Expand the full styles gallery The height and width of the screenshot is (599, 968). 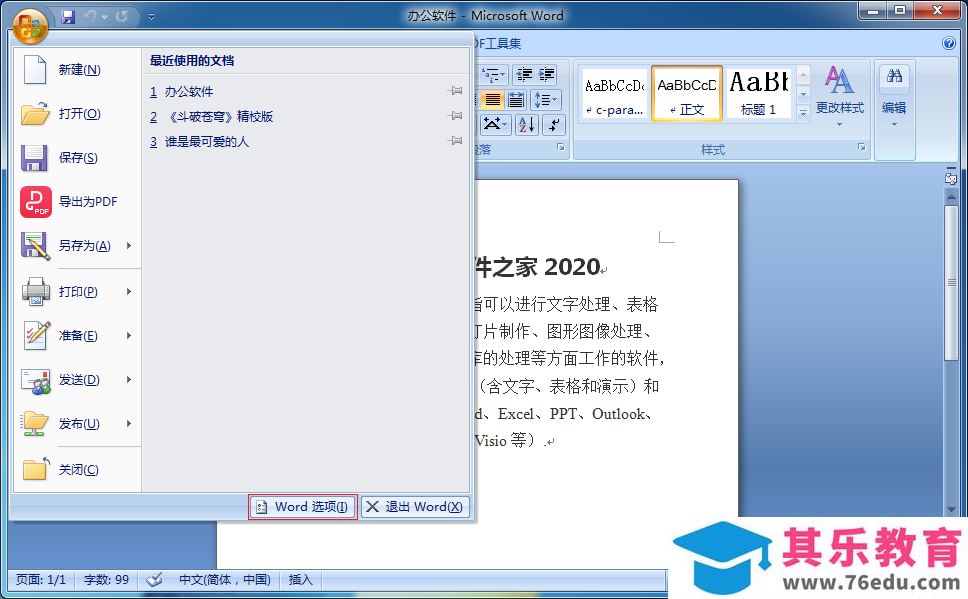pos(803,113)
